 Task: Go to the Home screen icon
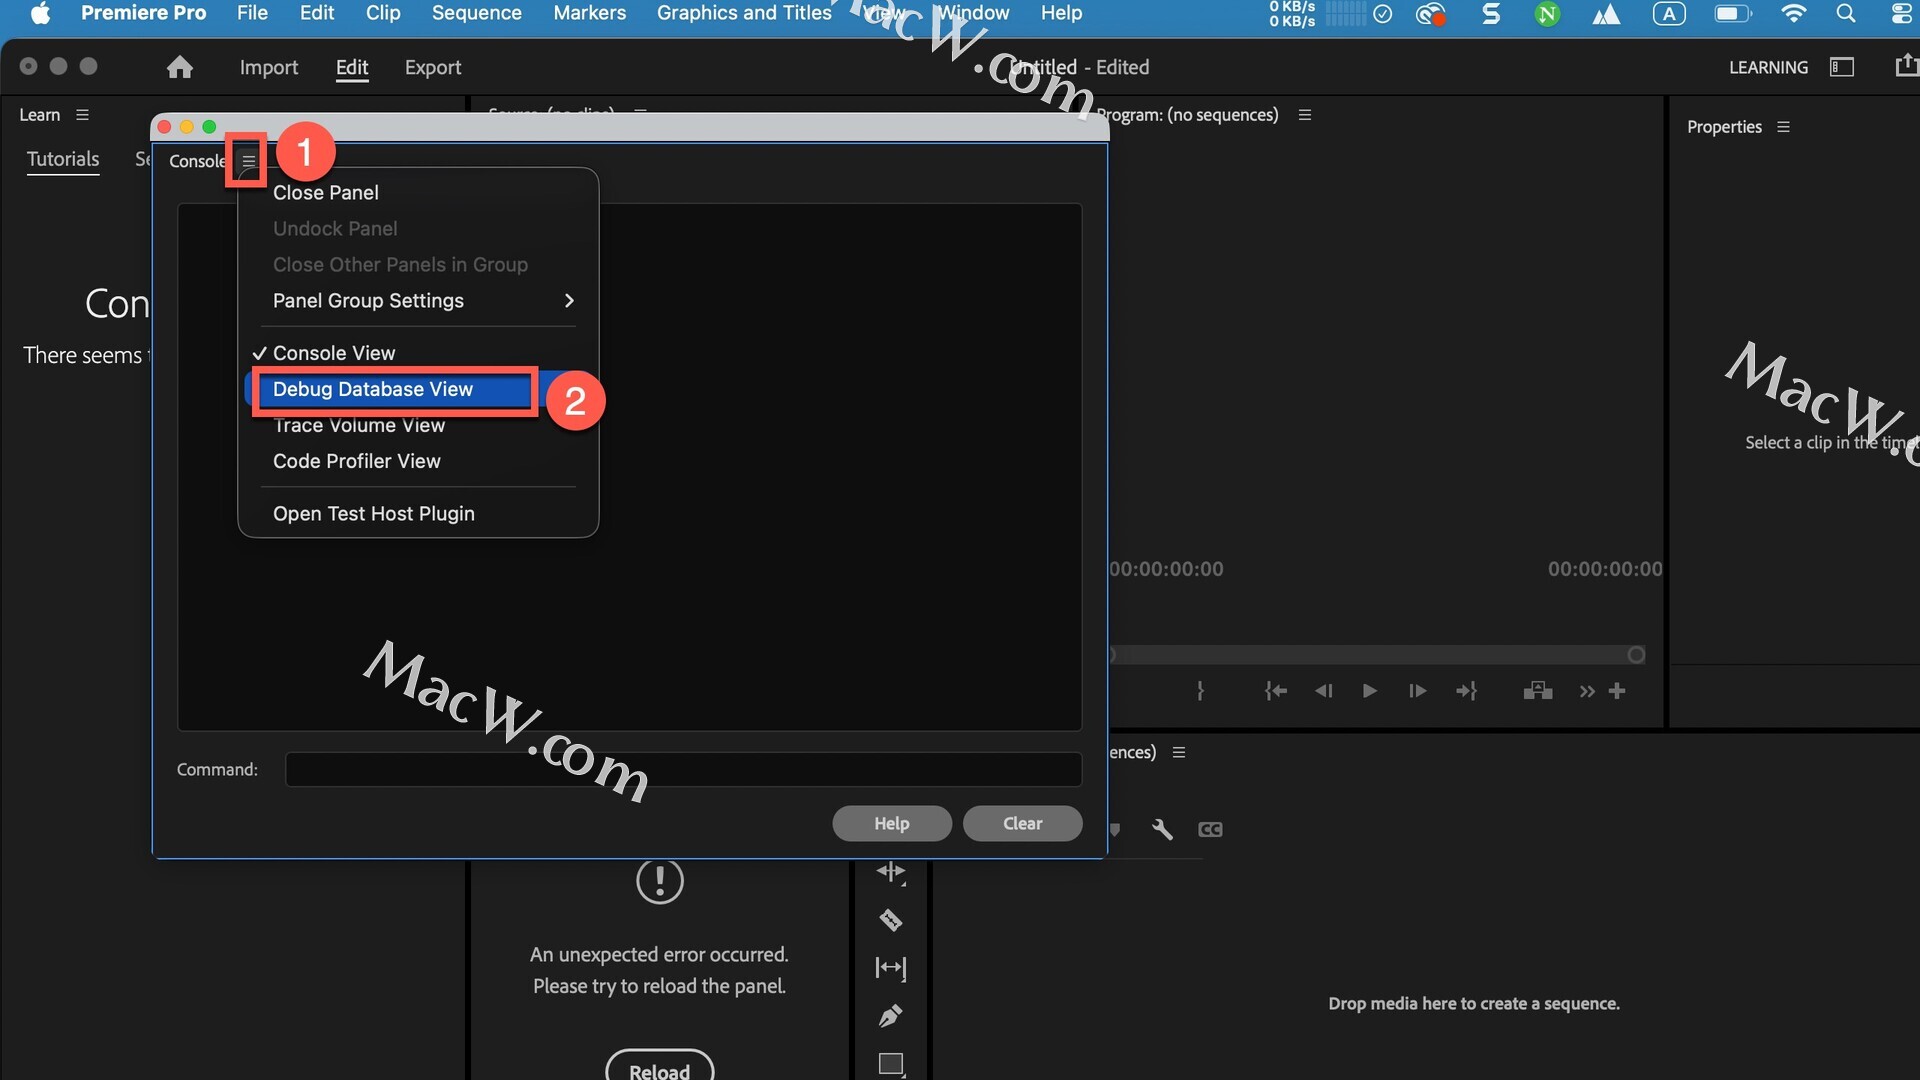tap(180, 67)
